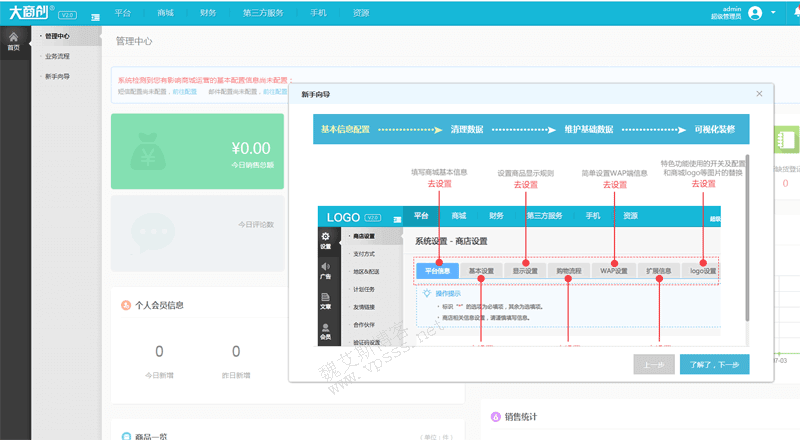Close the 新手向导 dialog

tap(759, 94)
